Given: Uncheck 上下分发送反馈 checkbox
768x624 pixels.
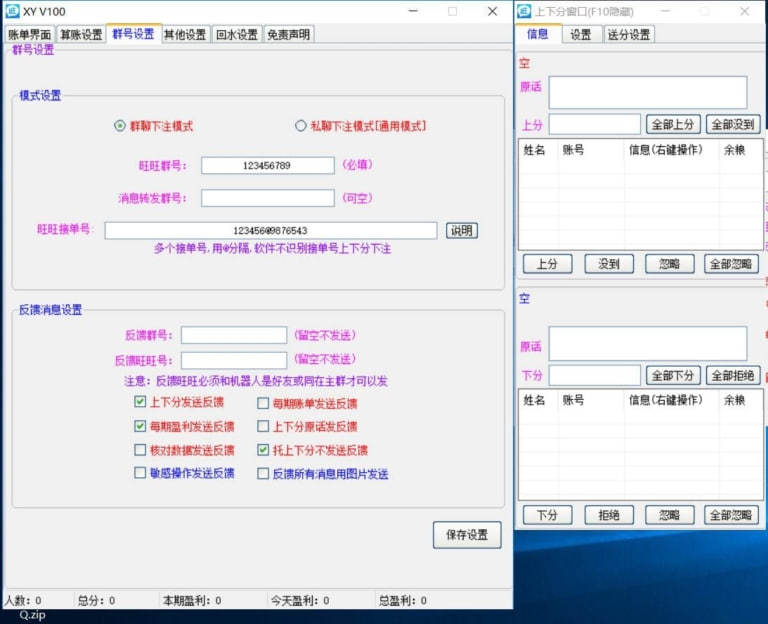Looking at the screenshot, I should coord(140,402).
